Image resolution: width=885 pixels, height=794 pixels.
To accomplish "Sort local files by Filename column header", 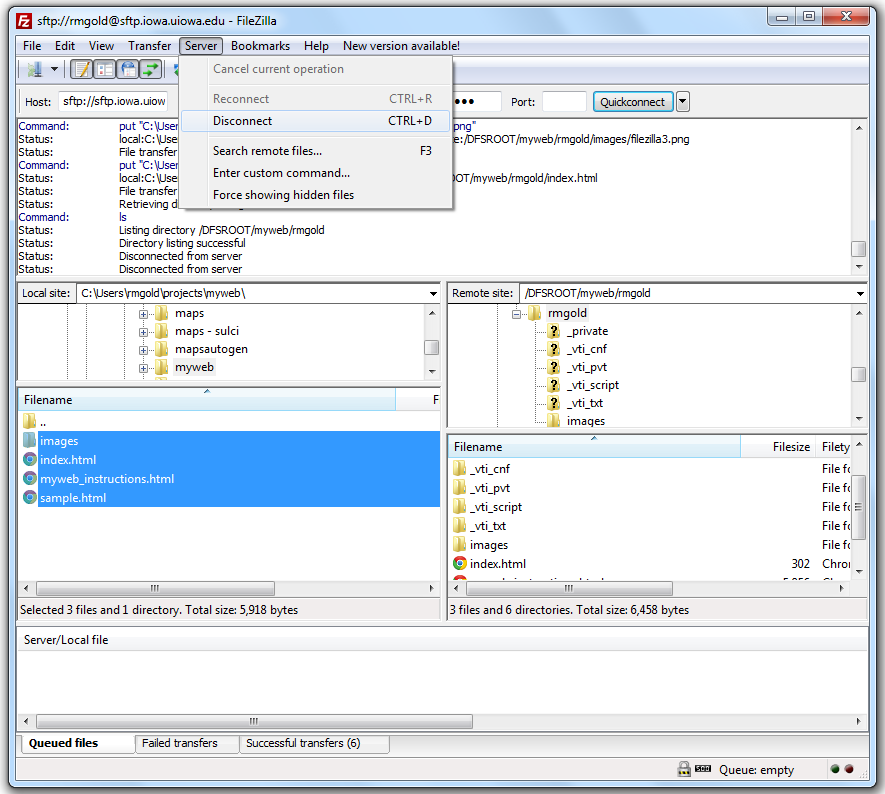I will 207,400.
